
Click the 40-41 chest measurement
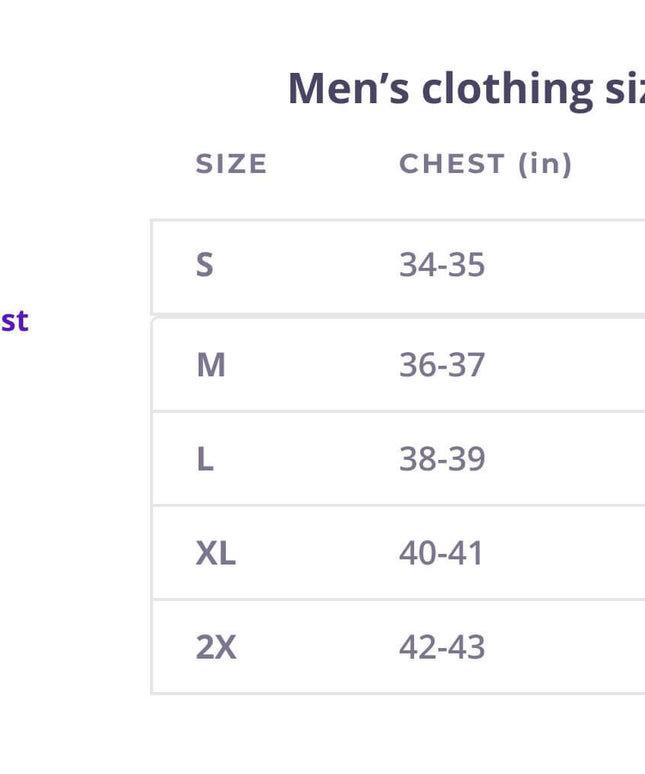pos(441,553)
